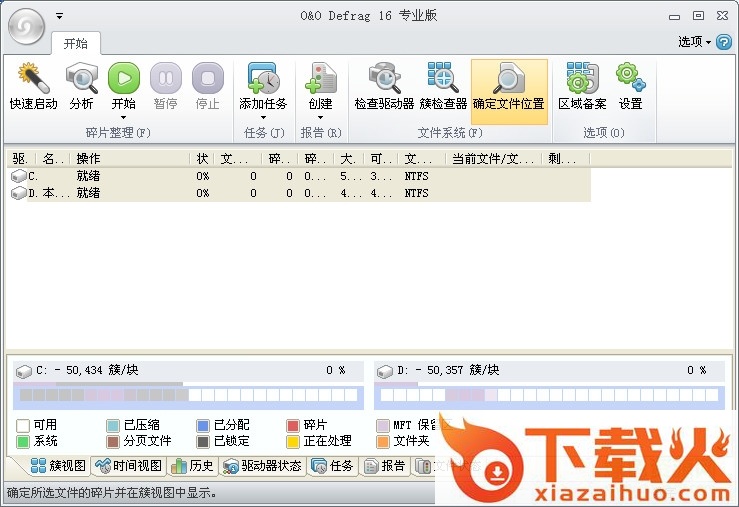This screenshot has width=739, height=507.
Task: Minimize the O&O Defrag window
Action: pyautogui.click(x=674, y=16)
